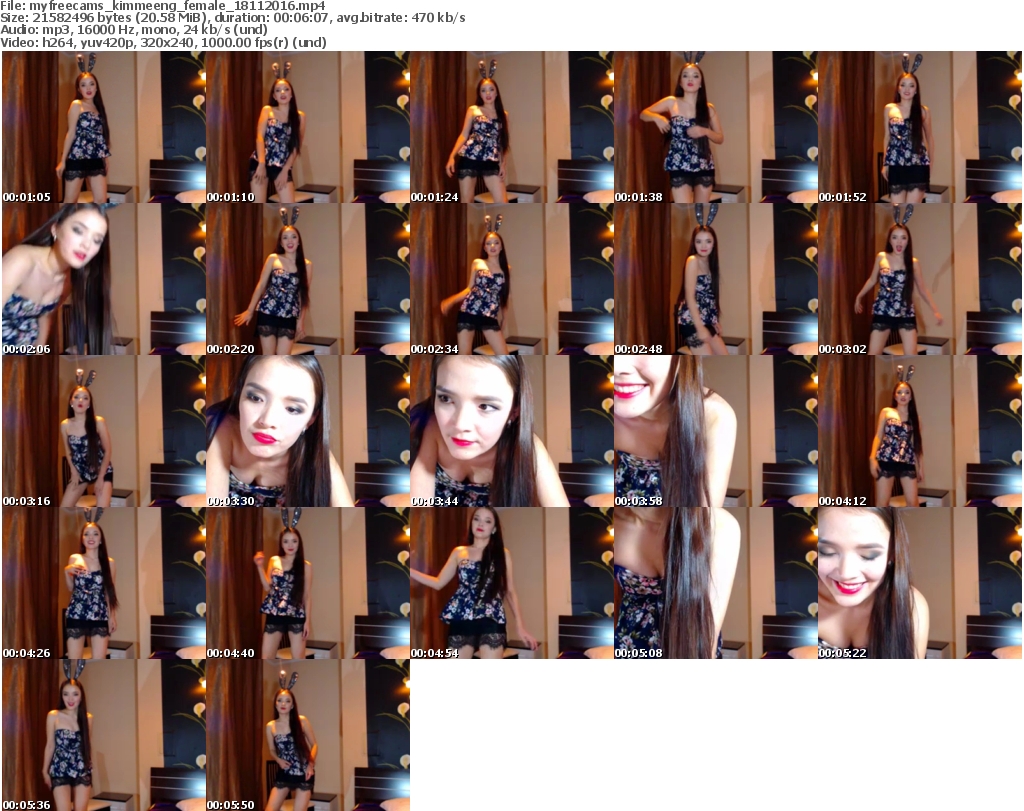Select the thumbnail labeled 00:01:52
The image size is (1024, 811).
pos(919,127)
